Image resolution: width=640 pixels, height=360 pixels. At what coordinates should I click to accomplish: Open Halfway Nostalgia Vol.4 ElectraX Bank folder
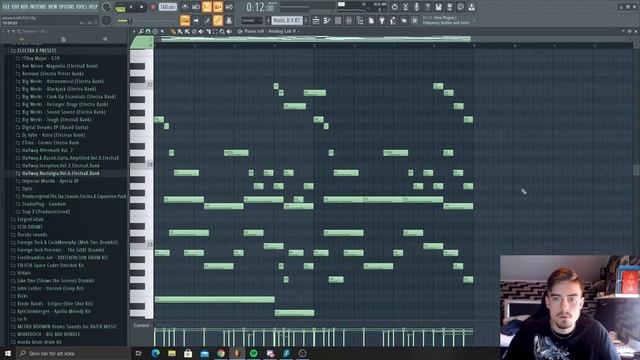click(x=60, y=173)
